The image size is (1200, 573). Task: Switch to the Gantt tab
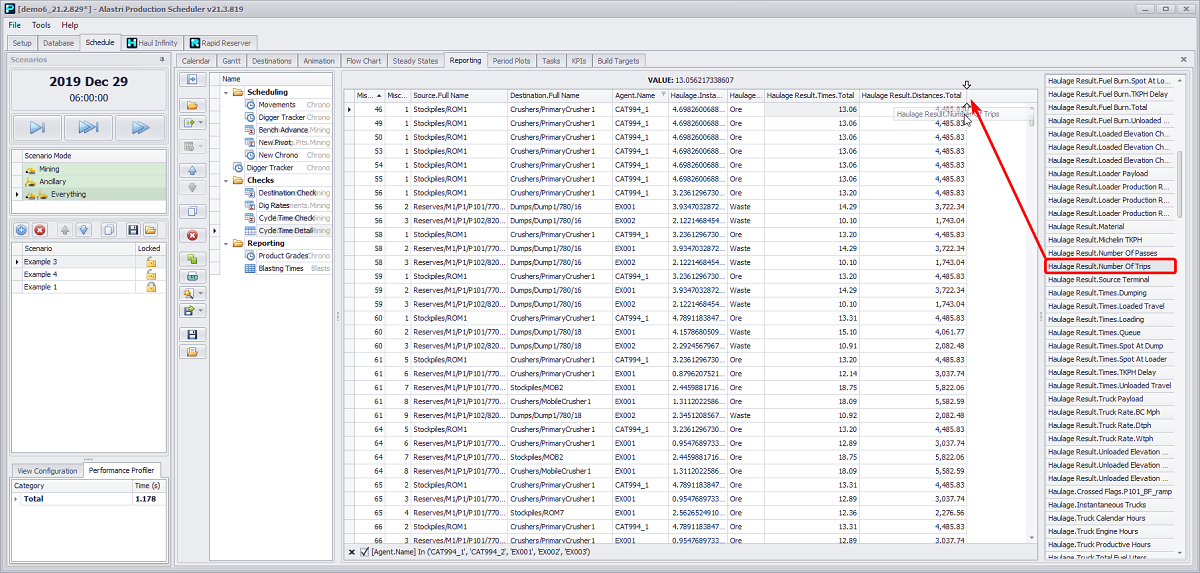coord(231,61)
